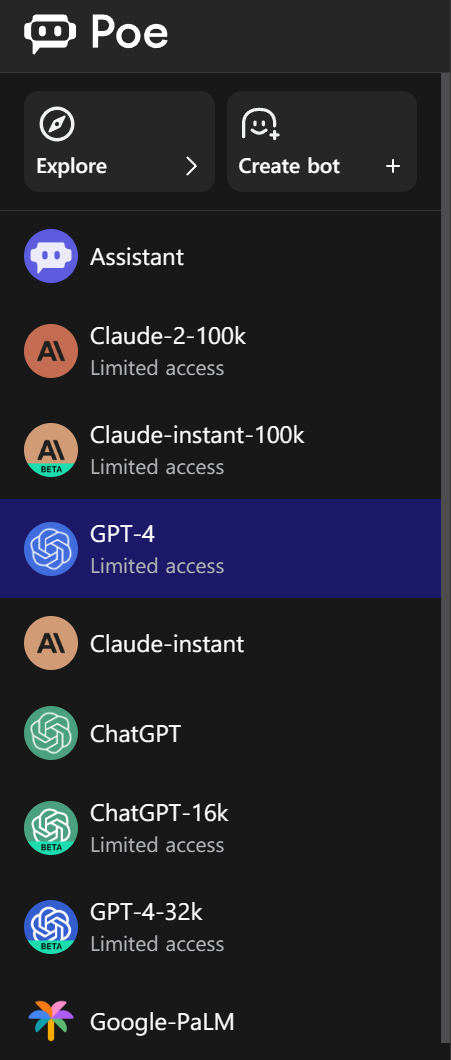Select the Google-PaLM bot name
The image size is (451, 1060).
162,1021
